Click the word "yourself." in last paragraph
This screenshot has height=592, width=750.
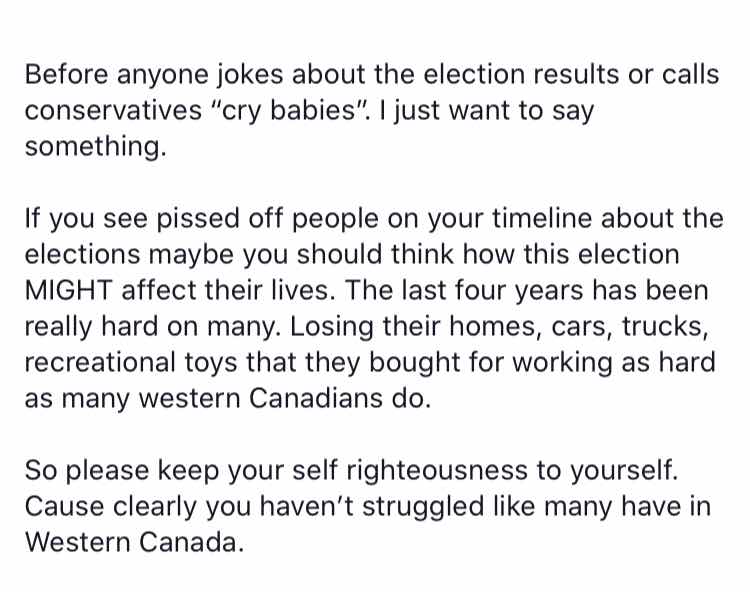pos(624,471)
